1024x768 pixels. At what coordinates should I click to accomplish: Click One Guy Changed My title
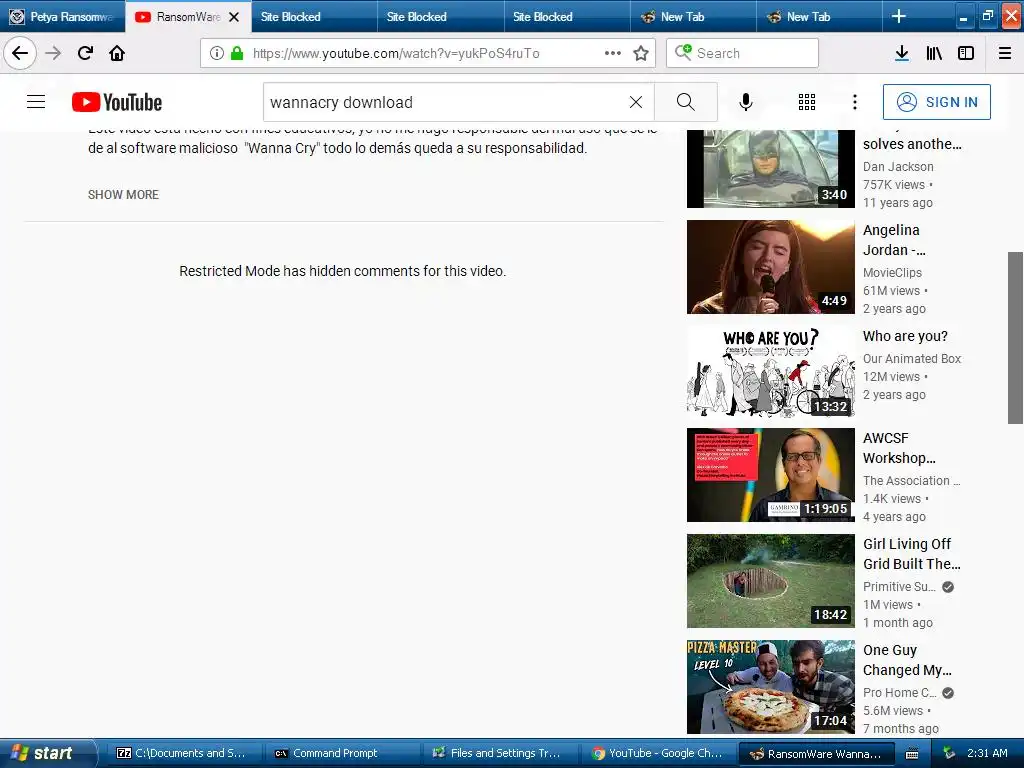[x=907, y=660]
